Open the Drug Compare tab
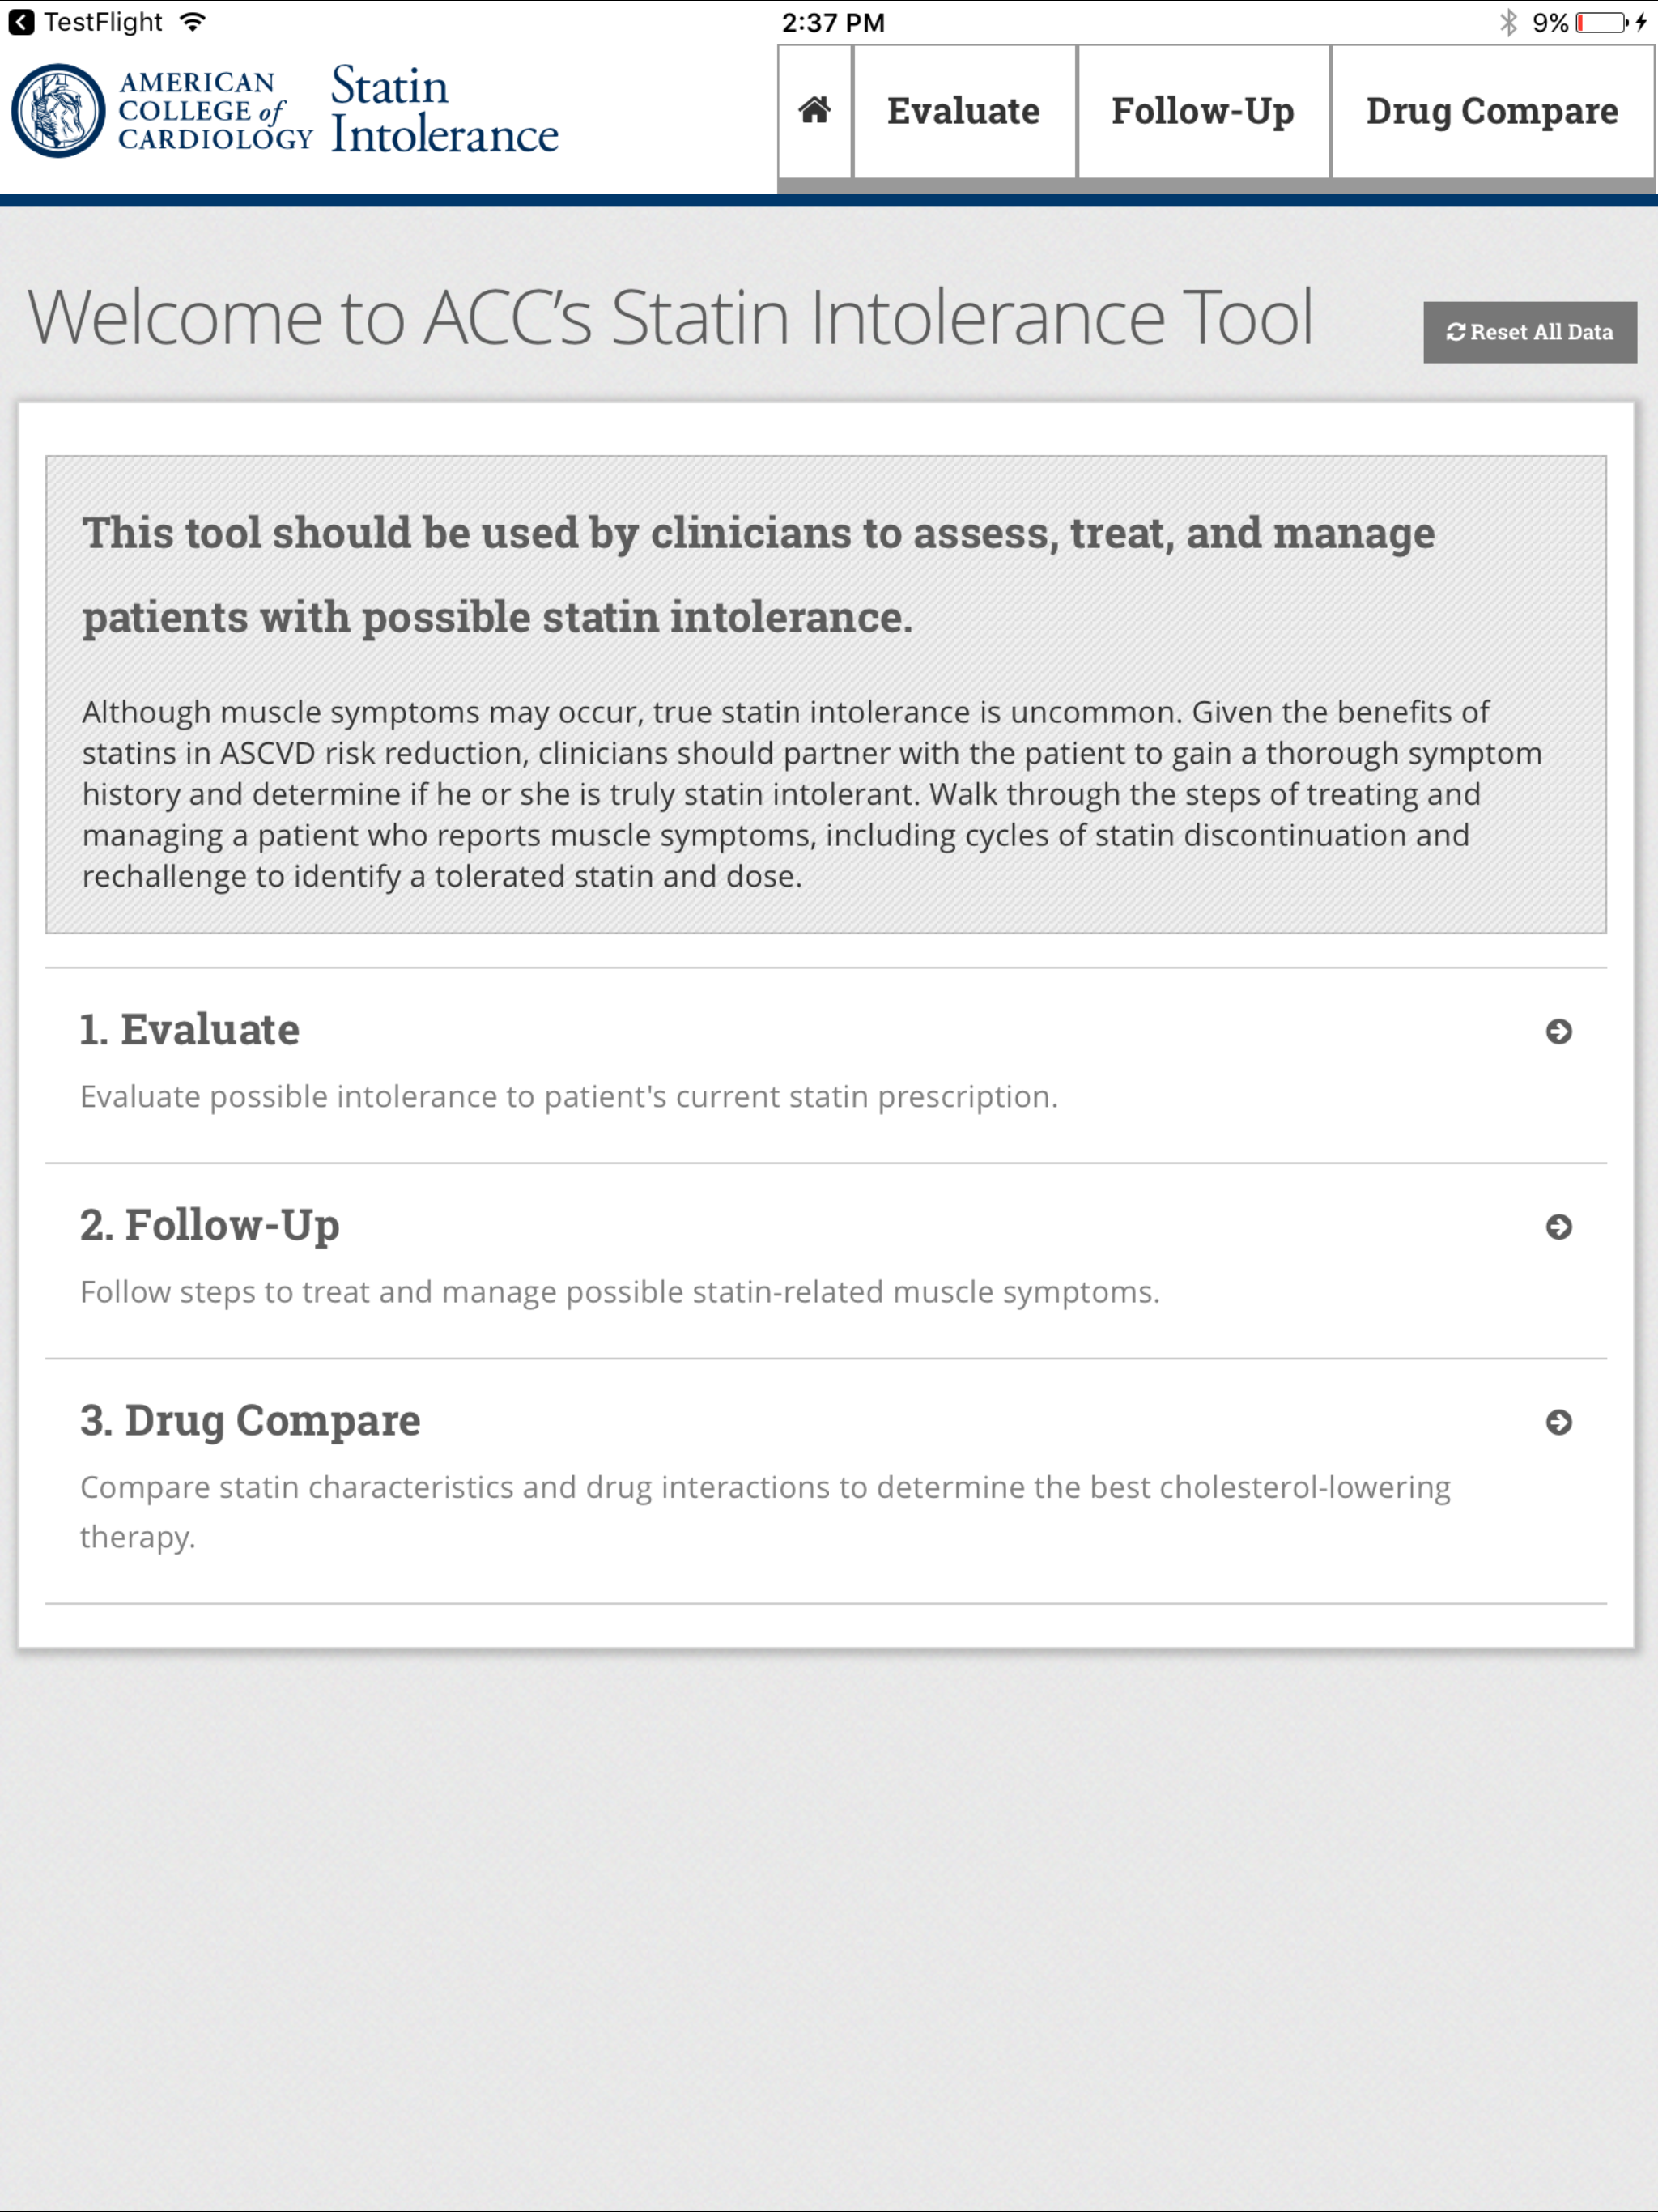 (1492, 111)
